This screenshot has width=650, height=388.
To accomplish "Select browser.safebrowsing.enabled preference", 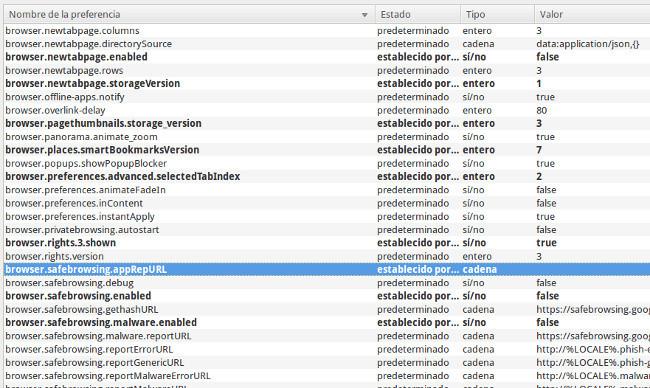I will point(327,296).
